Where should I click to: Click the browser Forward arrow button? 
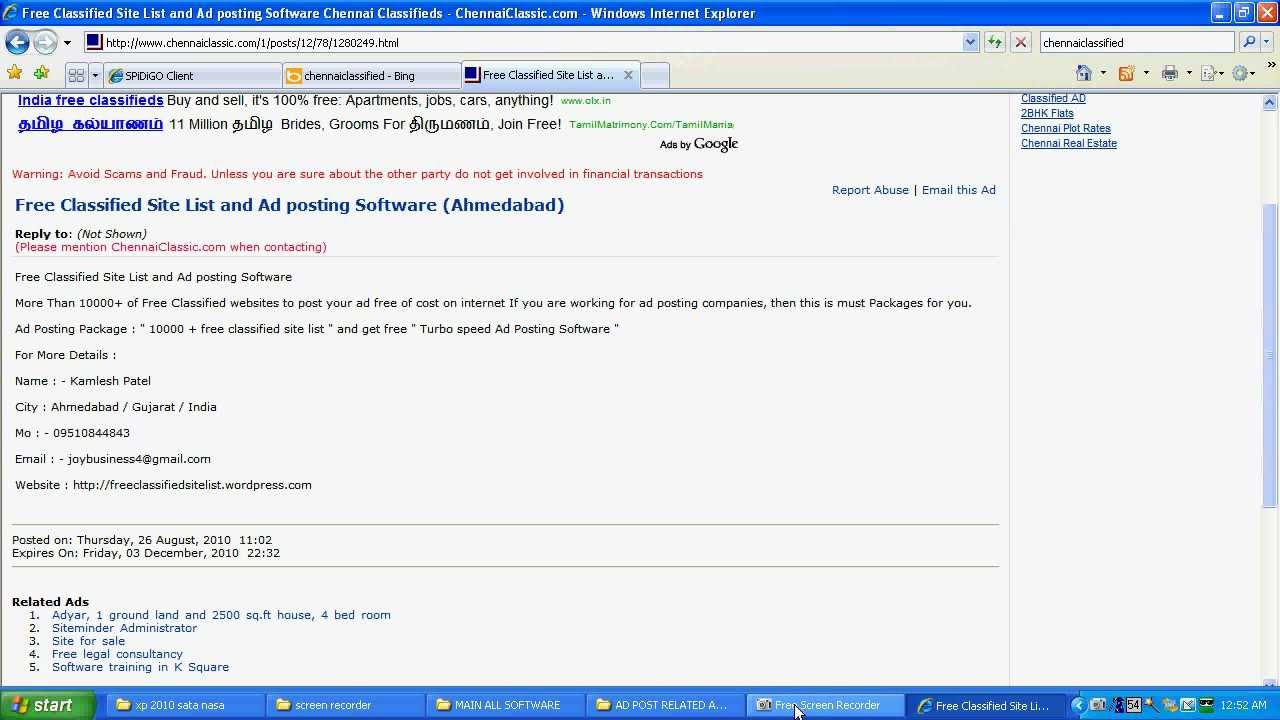point(45,42)
